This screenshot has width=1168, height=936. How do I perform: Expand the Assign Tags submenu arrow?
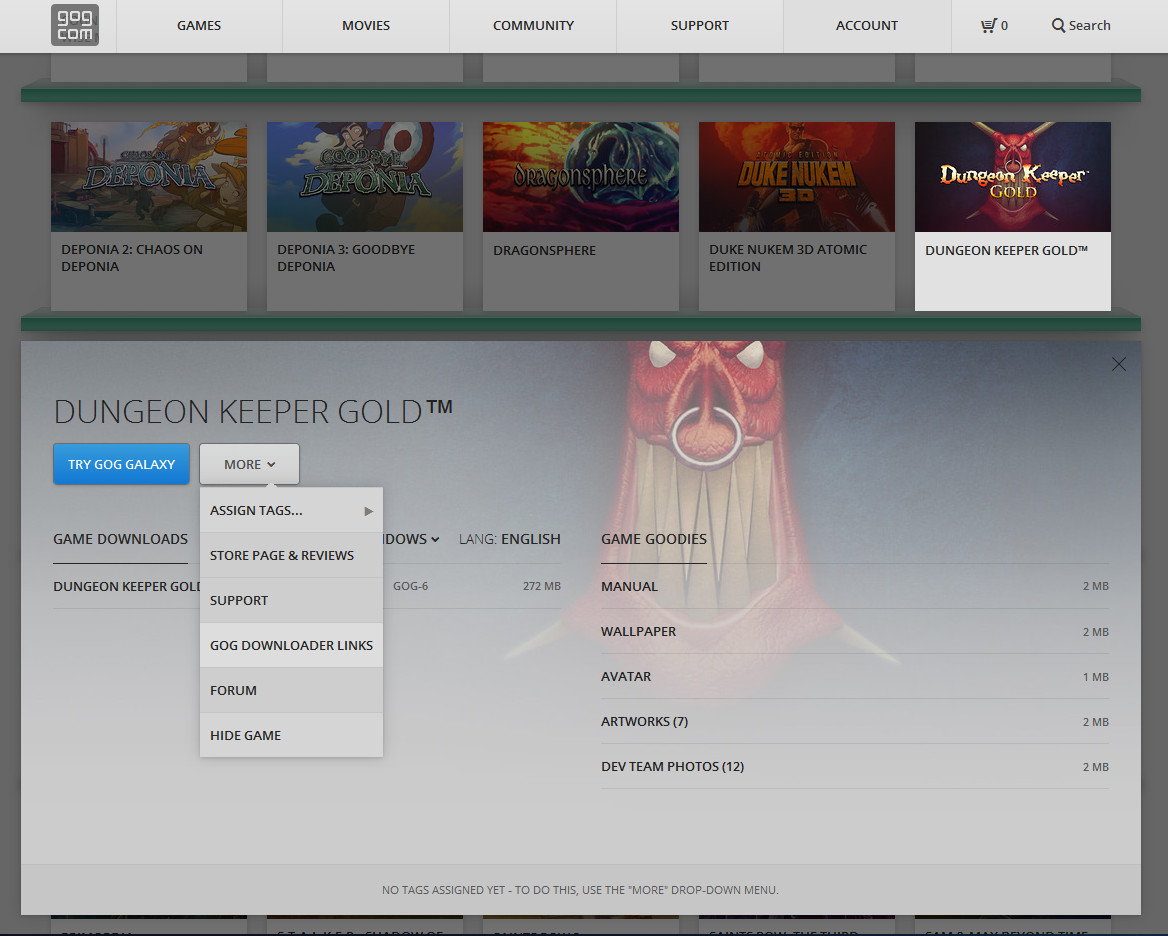tap(368, 511)
